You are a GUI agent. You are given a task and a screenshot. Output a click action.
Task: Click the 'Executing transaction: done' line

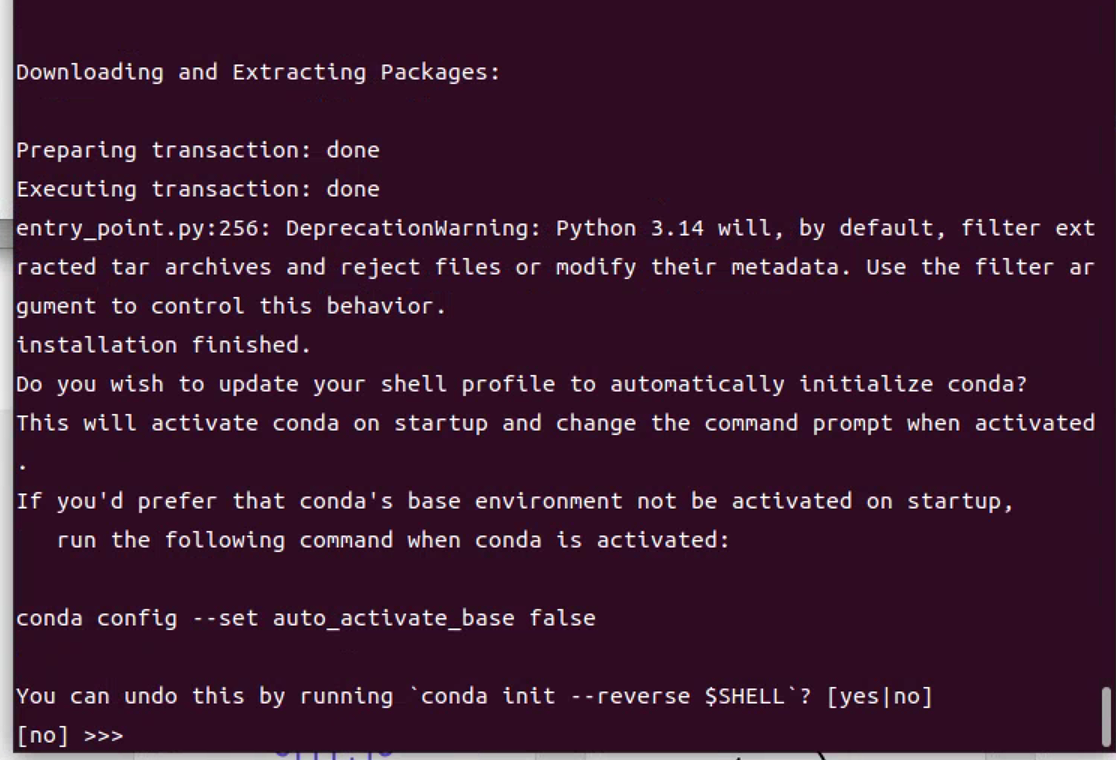tap(198, 189)
